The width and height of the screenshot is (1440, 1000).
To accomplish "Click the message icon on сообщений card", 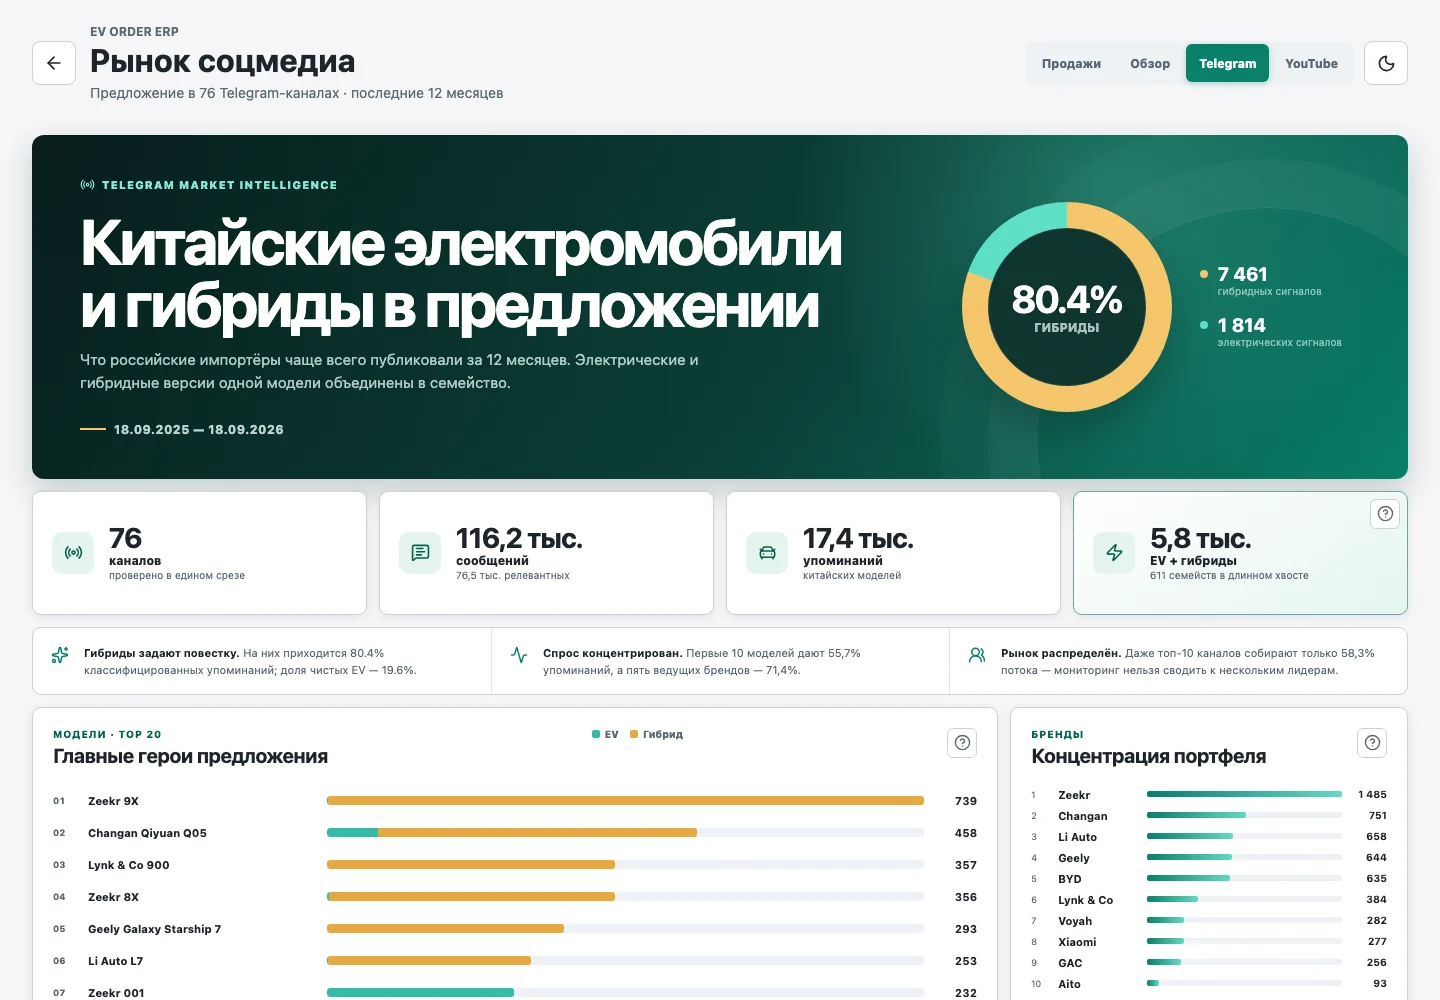I will pos(420,553).
